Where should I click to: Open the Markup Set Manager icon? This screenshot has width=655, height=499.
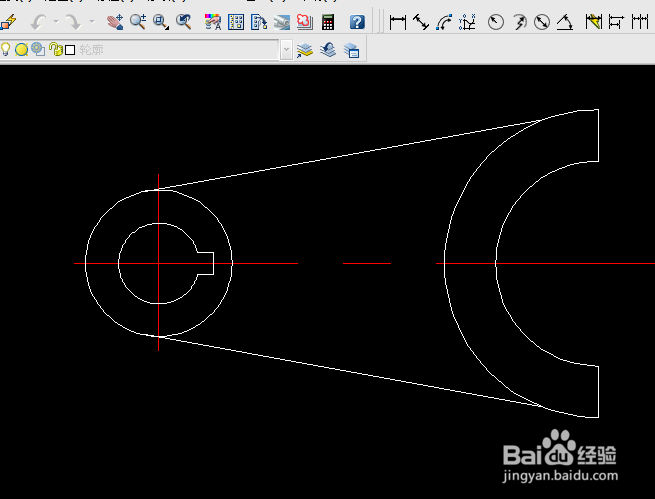tap(305, 22)
